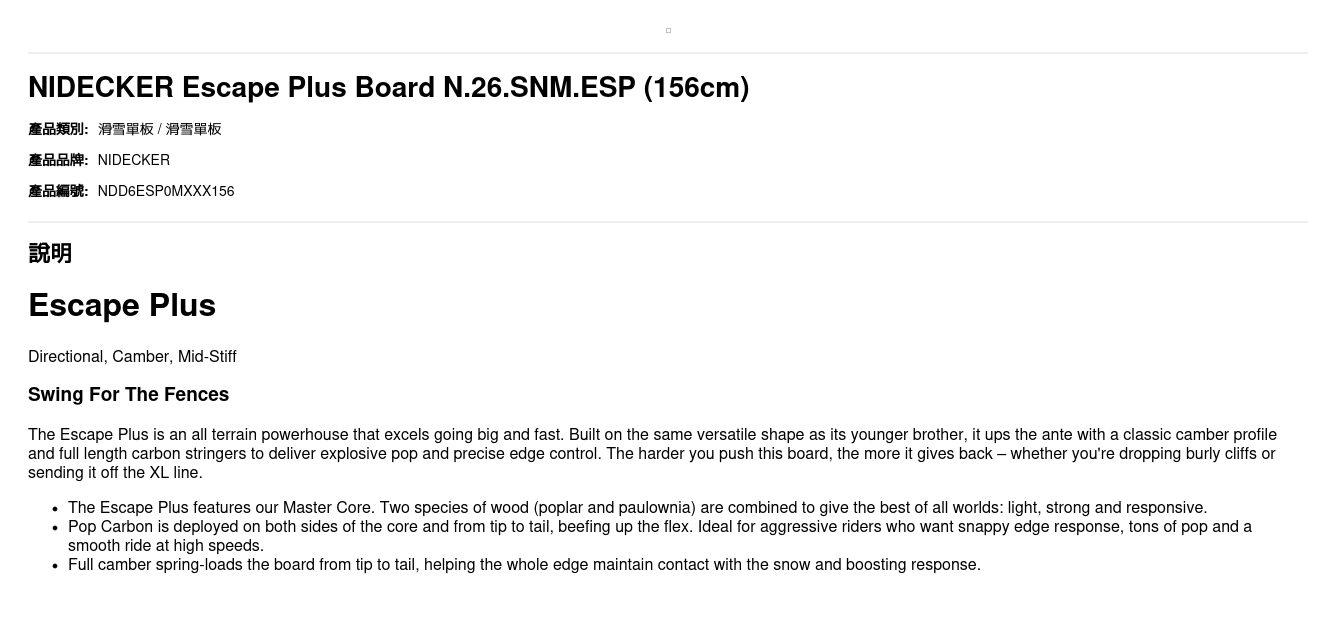Click the 說明 section heading
The height and width of the screenshot is (620, 1328).
click(x=50, y=253)
